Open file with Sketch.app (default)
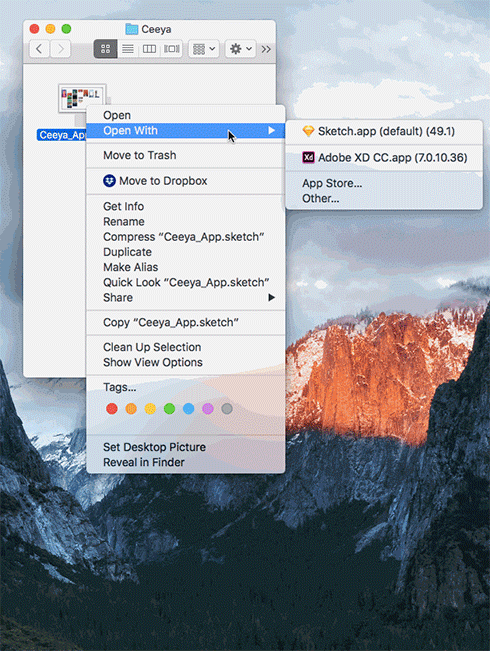Image resolution: width=490 pixels, height=651 pixels. tap(384, 131)
